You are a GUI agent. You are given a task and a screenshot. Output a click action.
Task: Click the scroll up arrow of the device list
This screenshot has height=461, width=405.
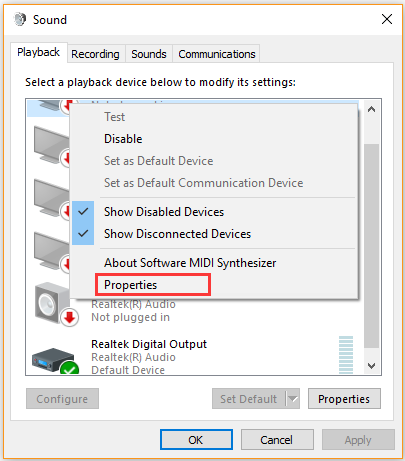point(371,109)
